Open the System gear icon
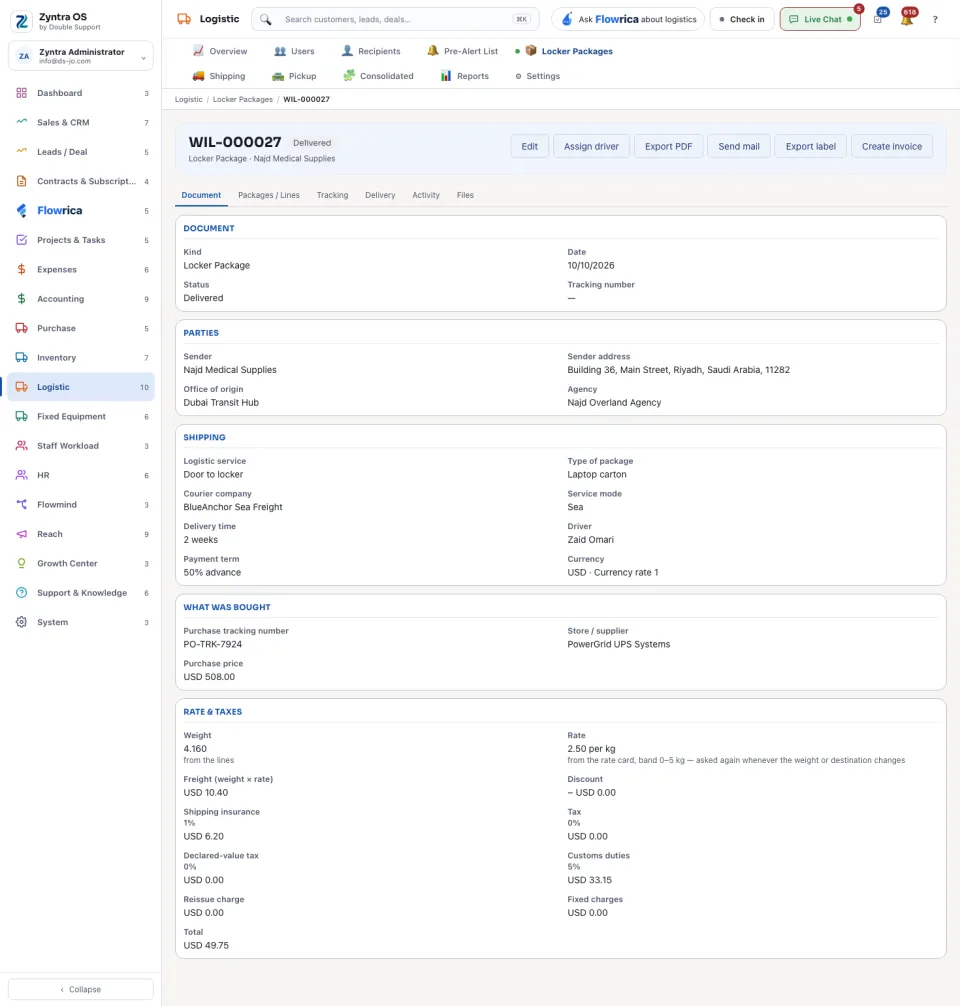The image size is (960, 1006). tap(21, 622)
